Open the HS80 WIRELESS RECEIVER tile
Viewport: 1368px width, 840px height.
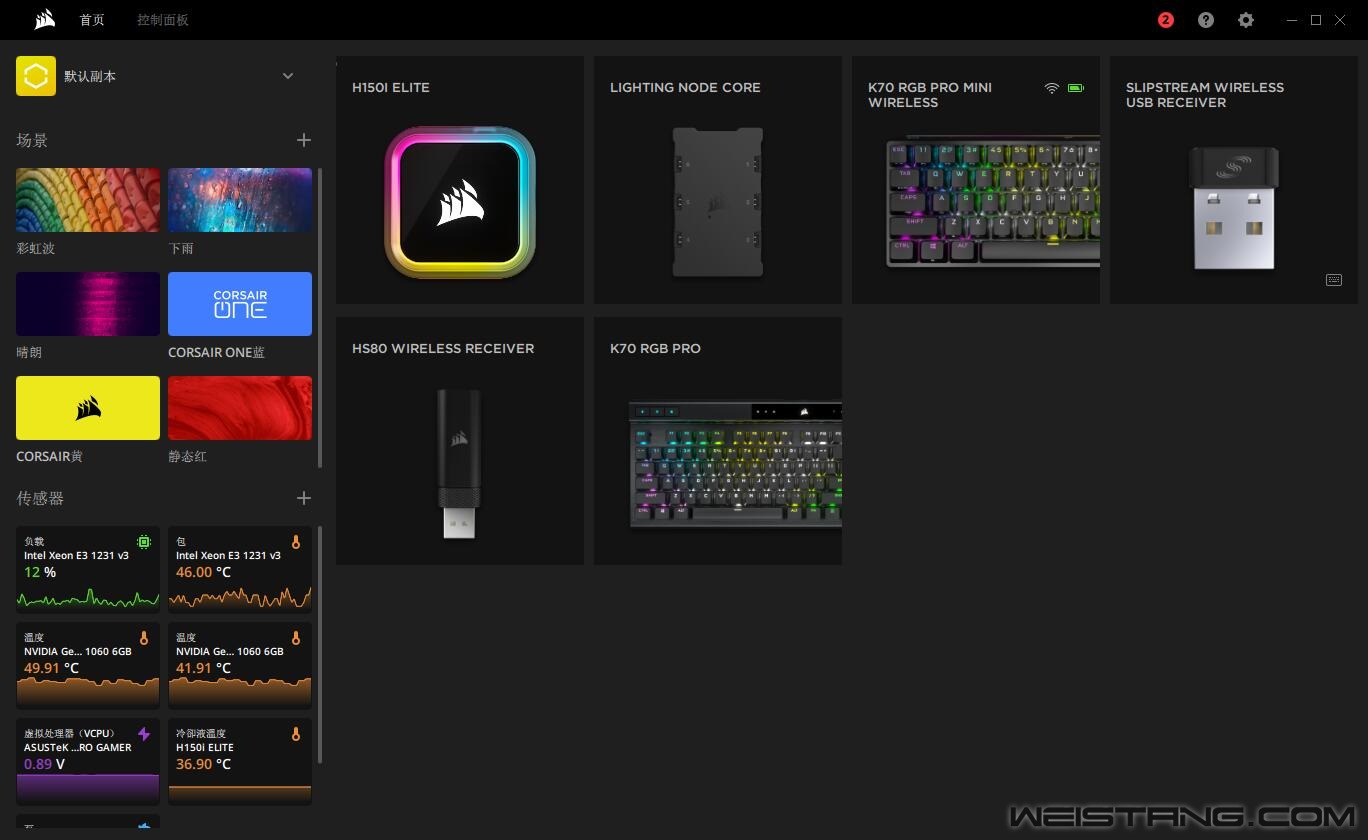[x=460, y=441]
